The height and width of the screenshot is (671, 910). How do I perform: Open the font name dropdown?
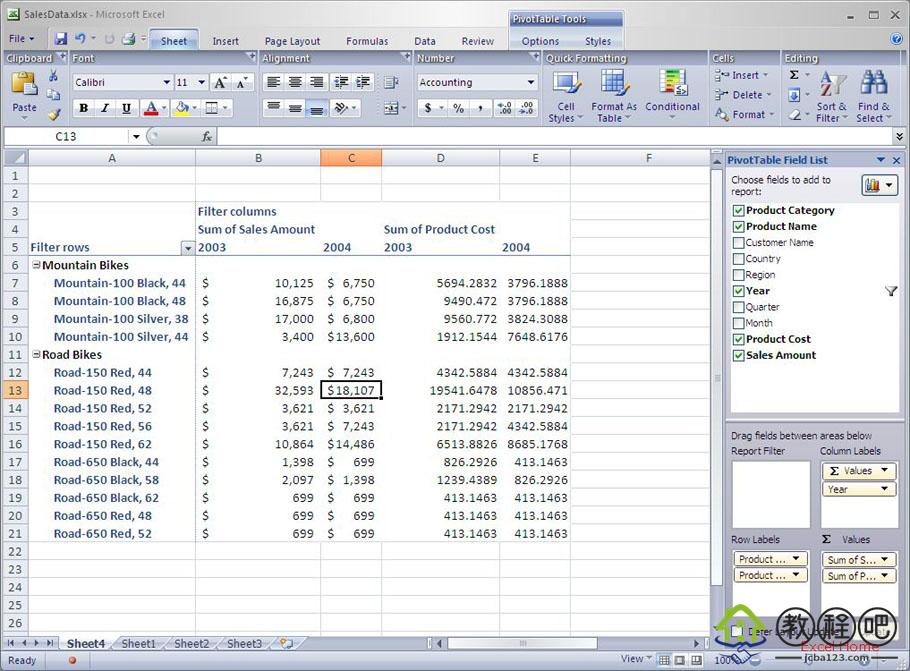click(167, 82)
